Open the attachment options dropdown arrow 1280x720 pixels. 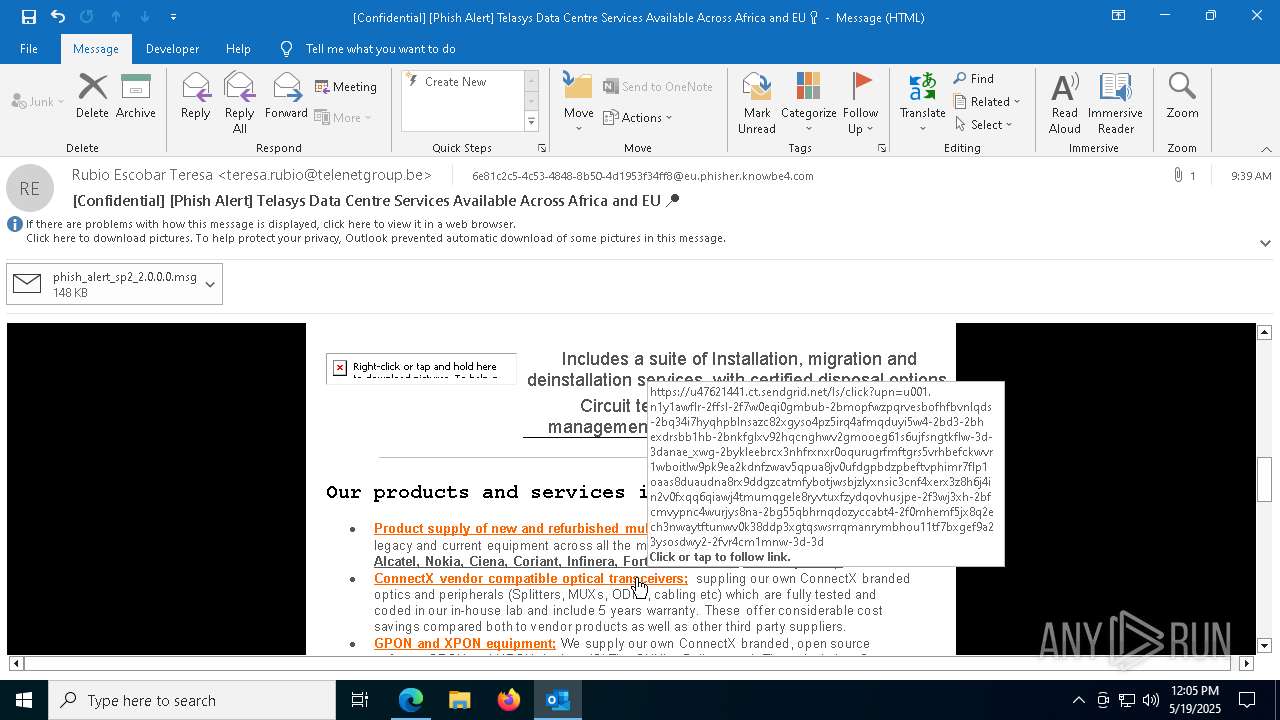click(210, 284)
